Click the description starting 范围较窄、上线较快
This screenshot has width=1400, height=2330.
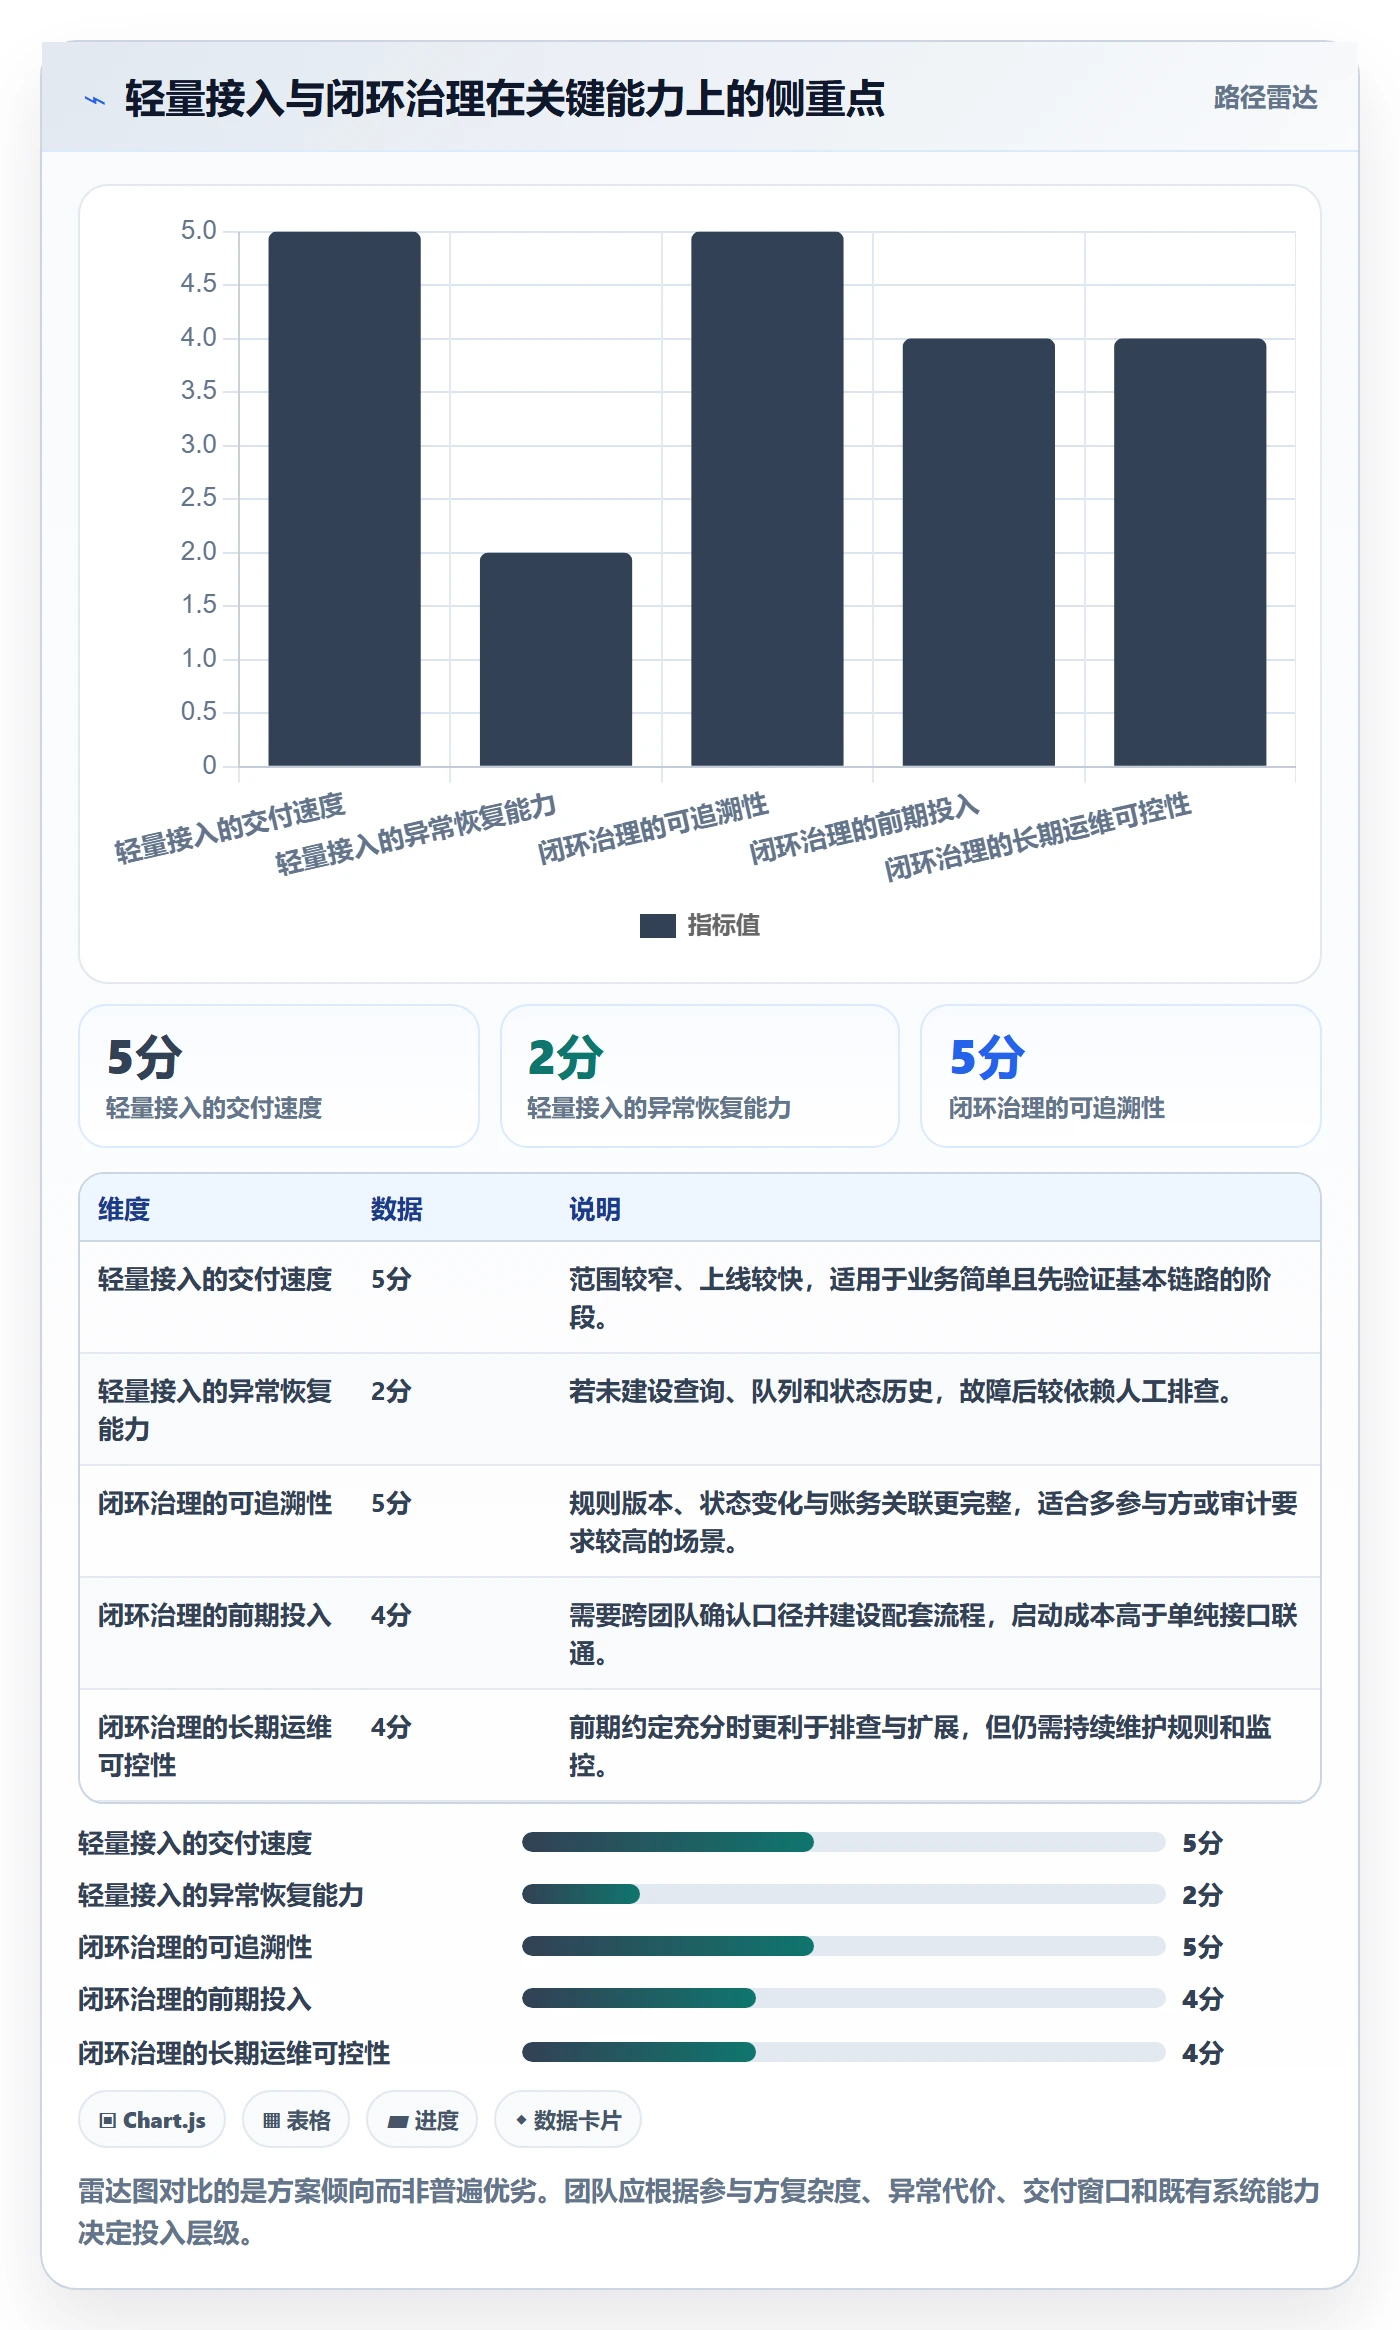[x=920, y=1298]
